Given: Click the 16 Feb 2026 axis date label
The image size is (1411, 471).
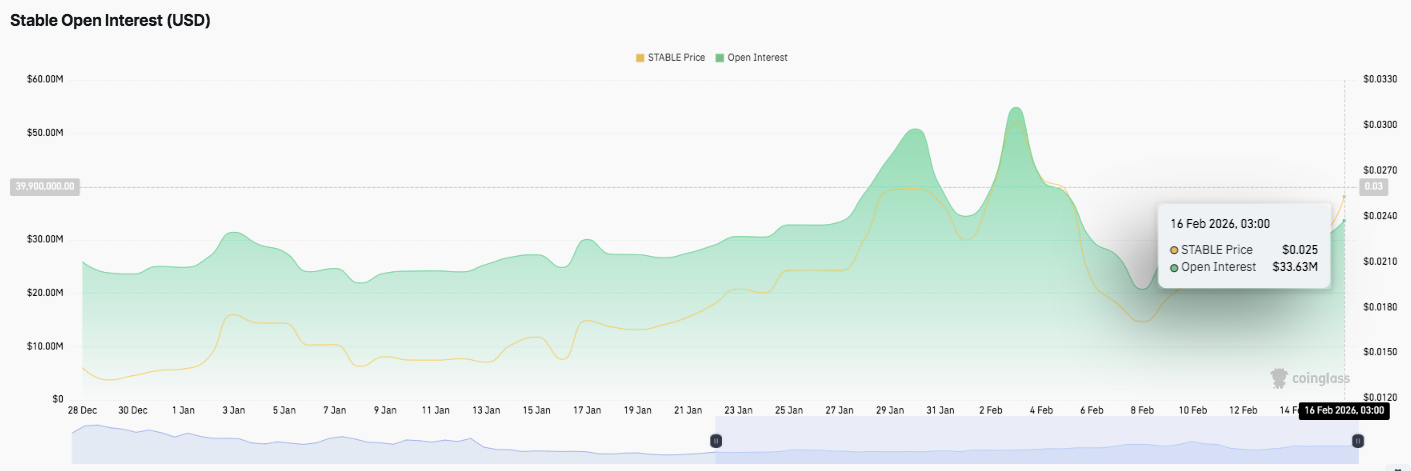Looking at the screenshot, I should [1343, 411].
